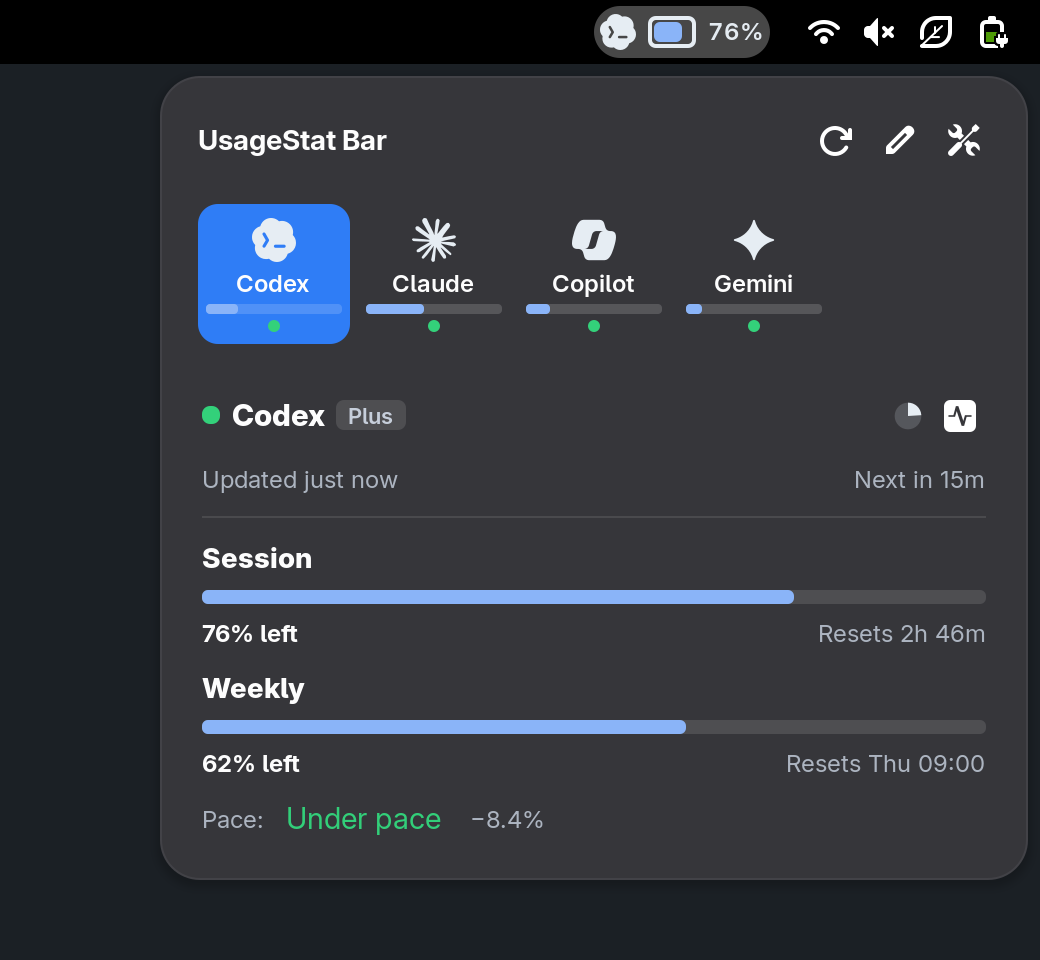Click the −8.4% pace value
This screenshot has width=1040, height=960.
point(507,820)
